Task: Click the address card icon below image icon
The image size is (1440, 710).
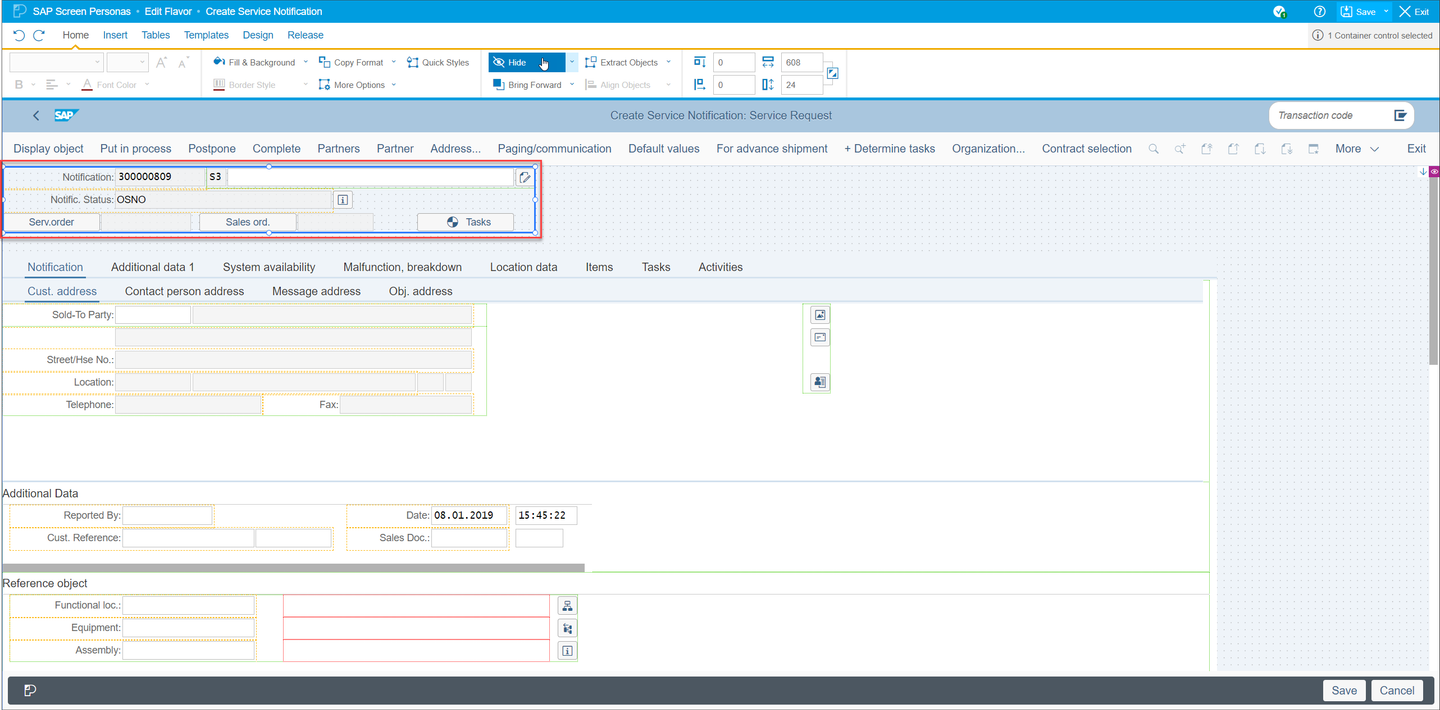Action: coord(820,337)
